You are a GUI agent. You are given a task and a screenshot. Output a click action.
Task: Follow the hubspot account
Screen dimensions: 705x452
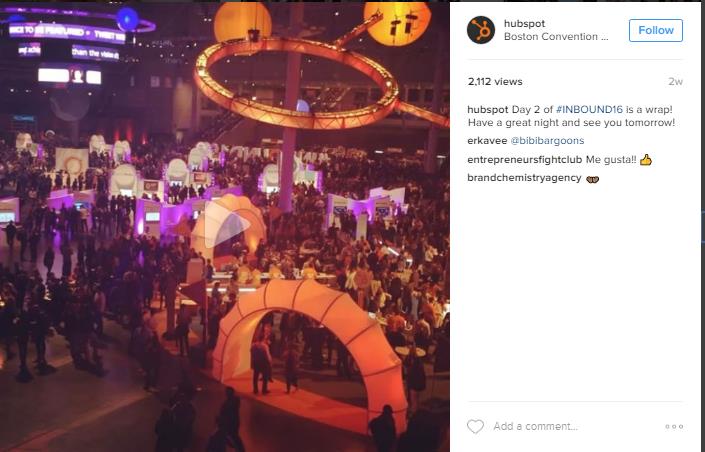click(656, 30)
